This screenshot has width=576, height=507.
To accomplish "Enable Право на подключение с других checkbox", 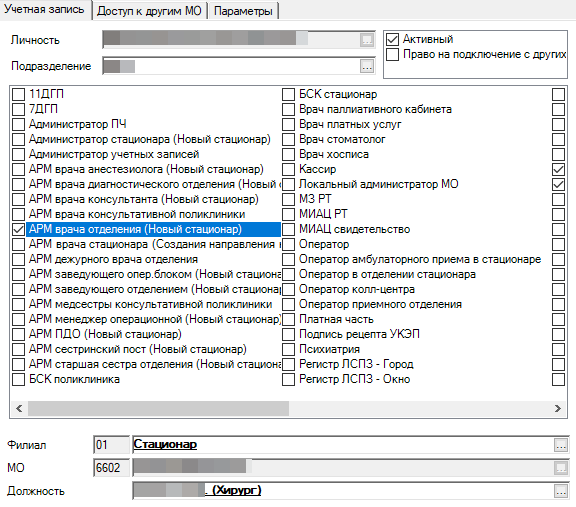I will 392,54.
